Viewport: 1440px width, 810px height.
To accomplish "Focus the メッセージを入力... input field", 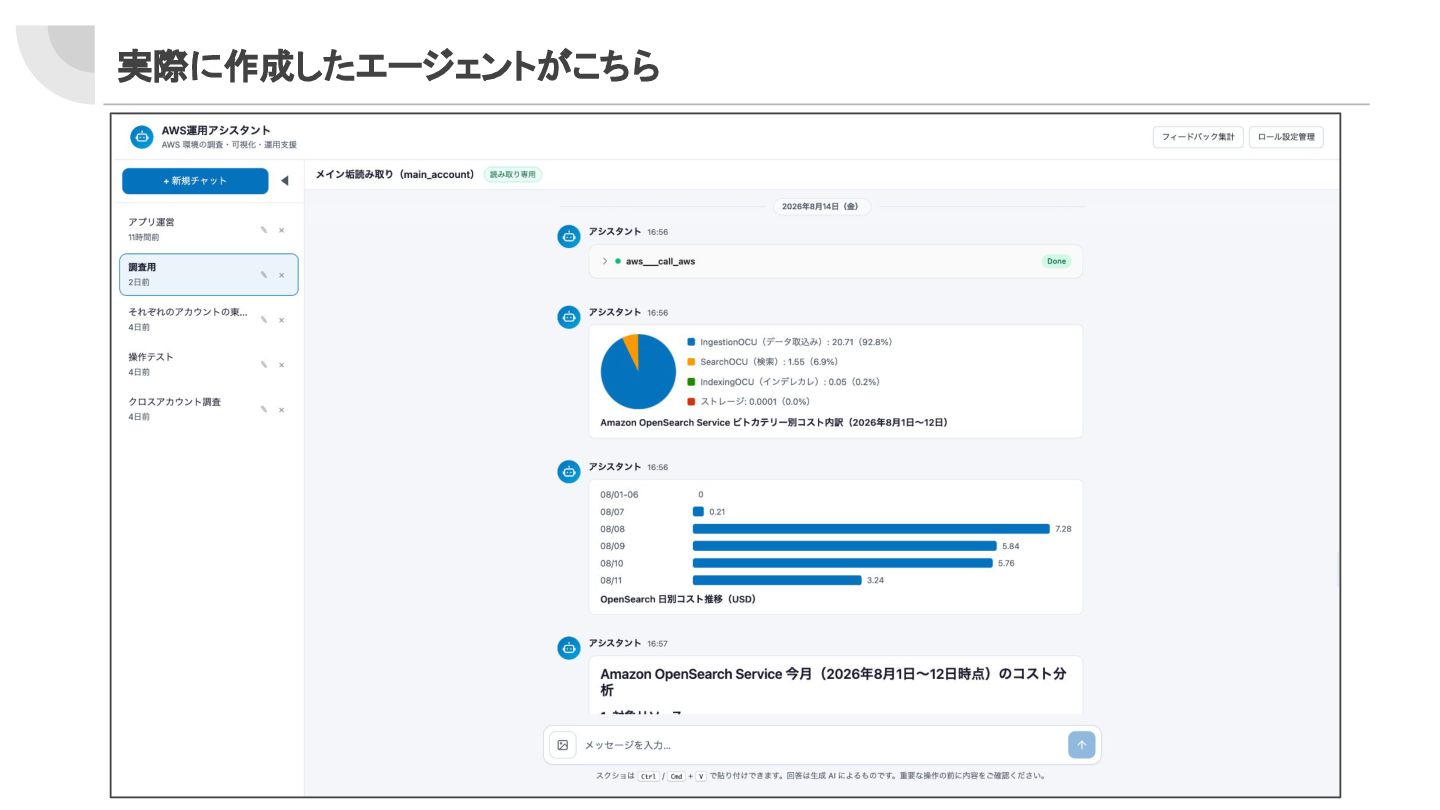I will pyautogui.click(x=822, y=745).
